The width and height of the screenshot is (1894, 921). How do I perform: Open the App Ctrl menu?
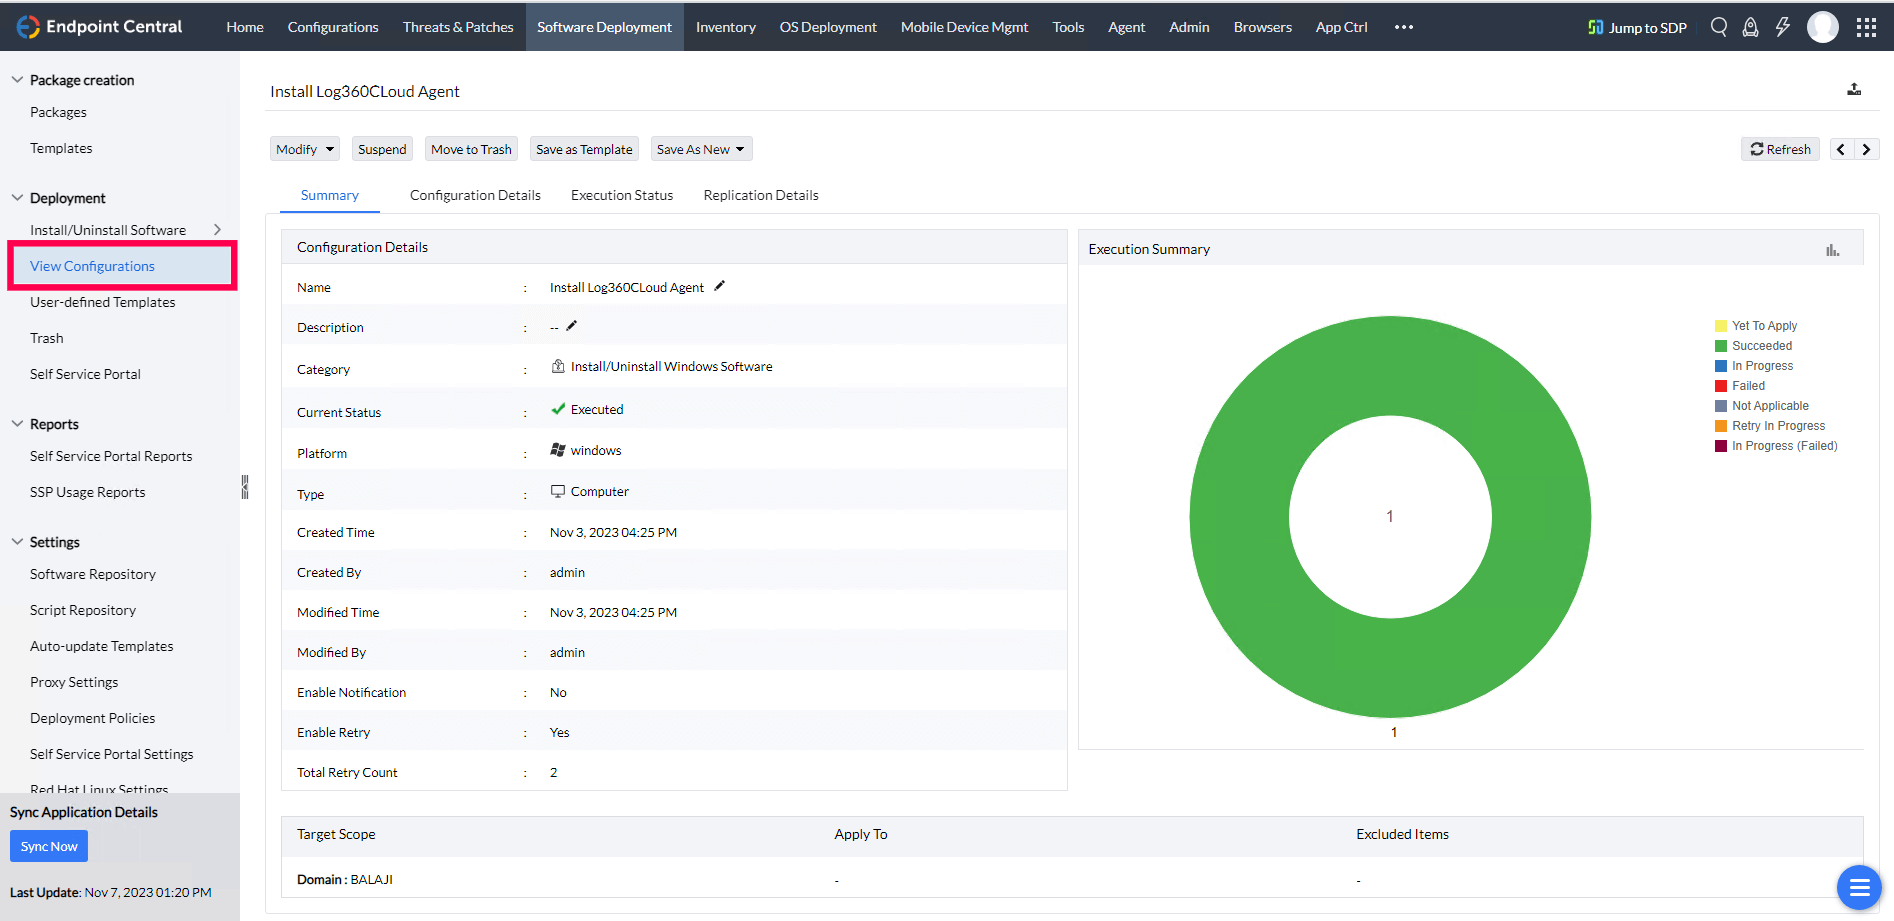click(1341, 27)
